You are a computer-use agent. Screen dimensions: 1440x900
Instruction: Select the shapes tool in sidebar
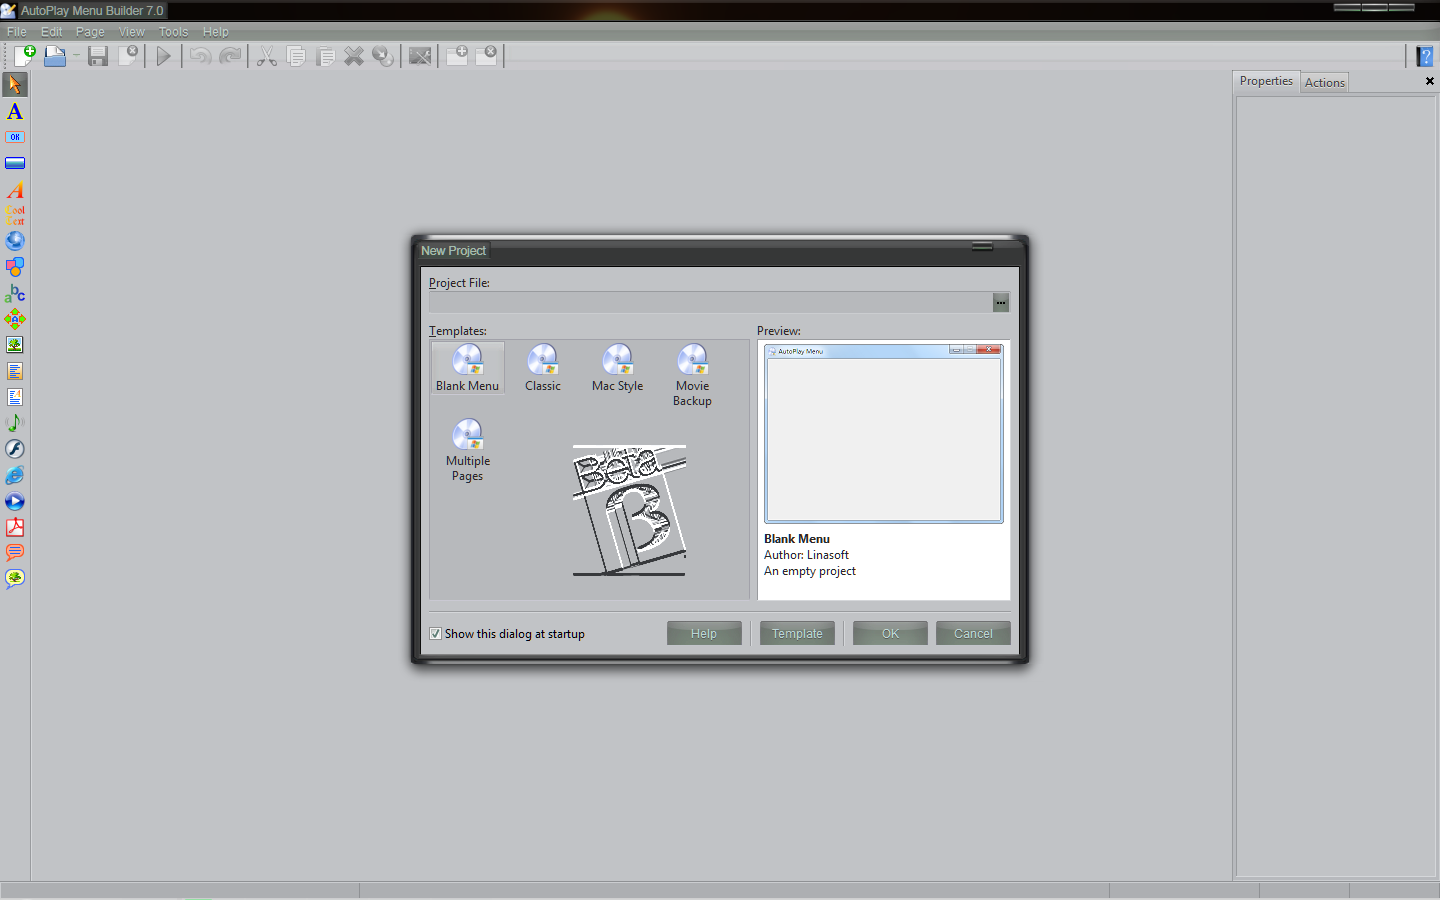[x=15, y=267]
